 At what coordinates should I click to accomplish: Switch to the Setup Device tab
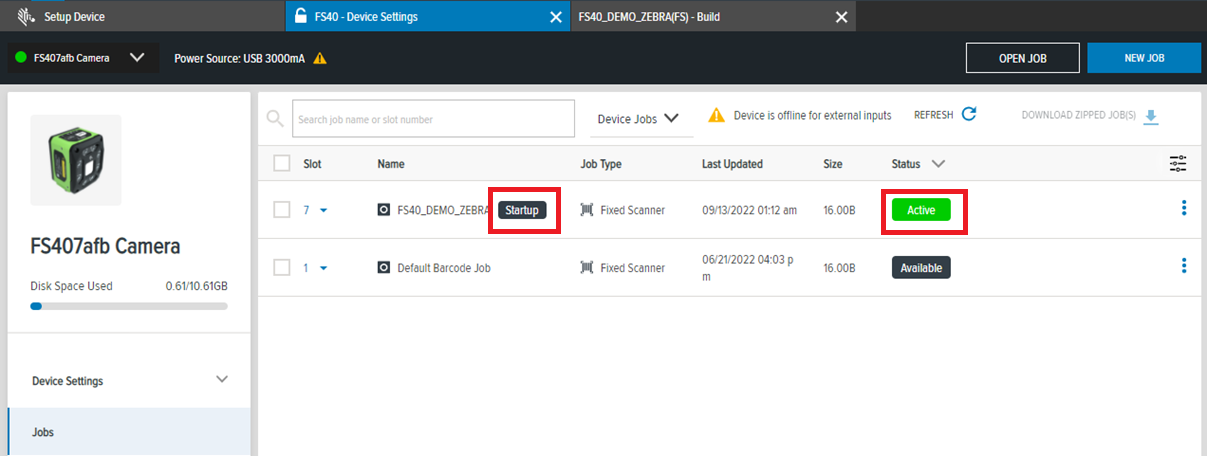pos(74,17)
